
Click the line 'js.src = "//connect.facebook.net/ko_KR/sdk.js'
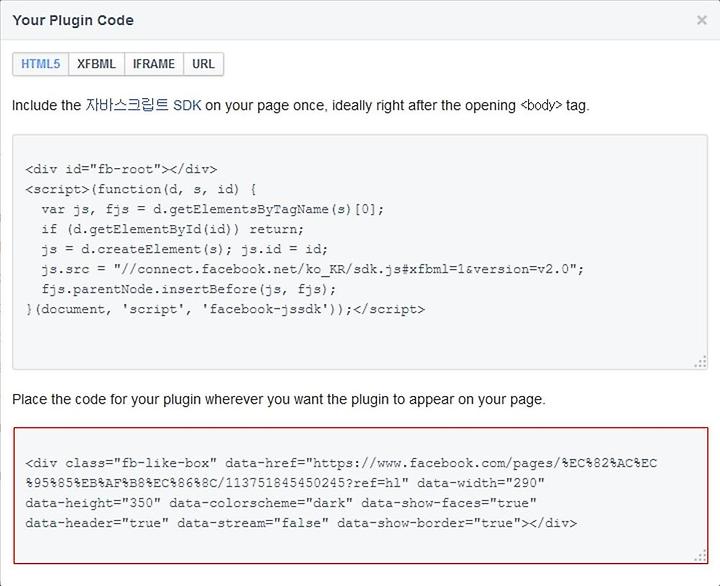click(313, 269)
